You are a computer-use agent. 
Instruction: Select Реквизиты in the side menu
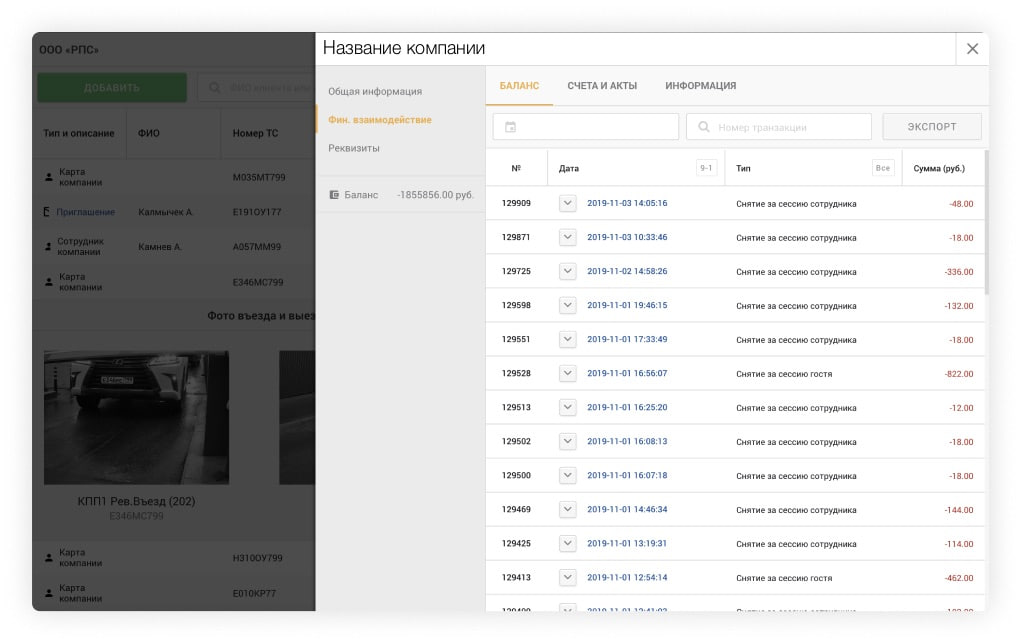(354, 148)
